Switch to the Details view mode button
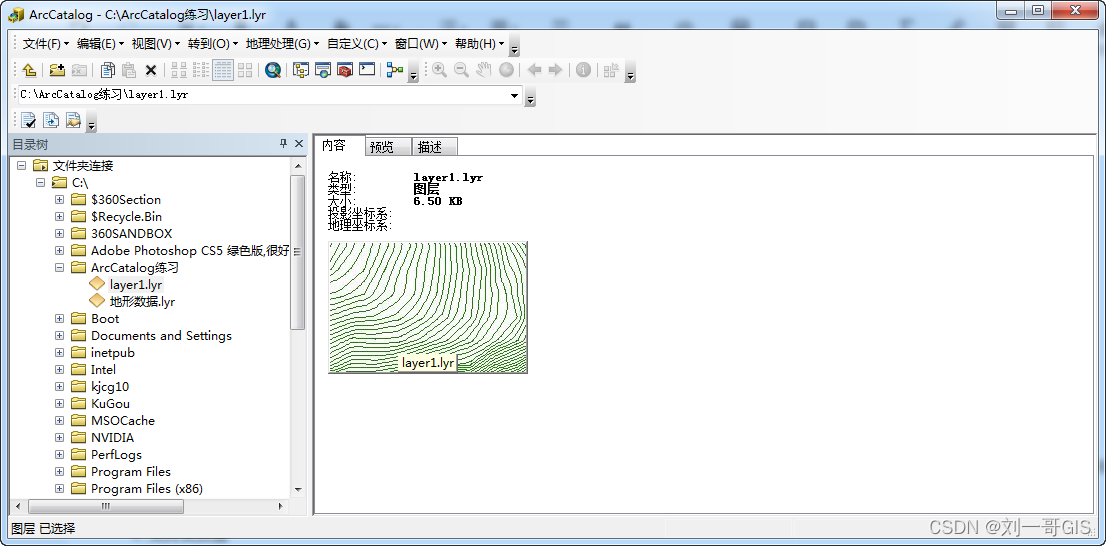Screen dimensions: 1106x546 coord(223,70)
